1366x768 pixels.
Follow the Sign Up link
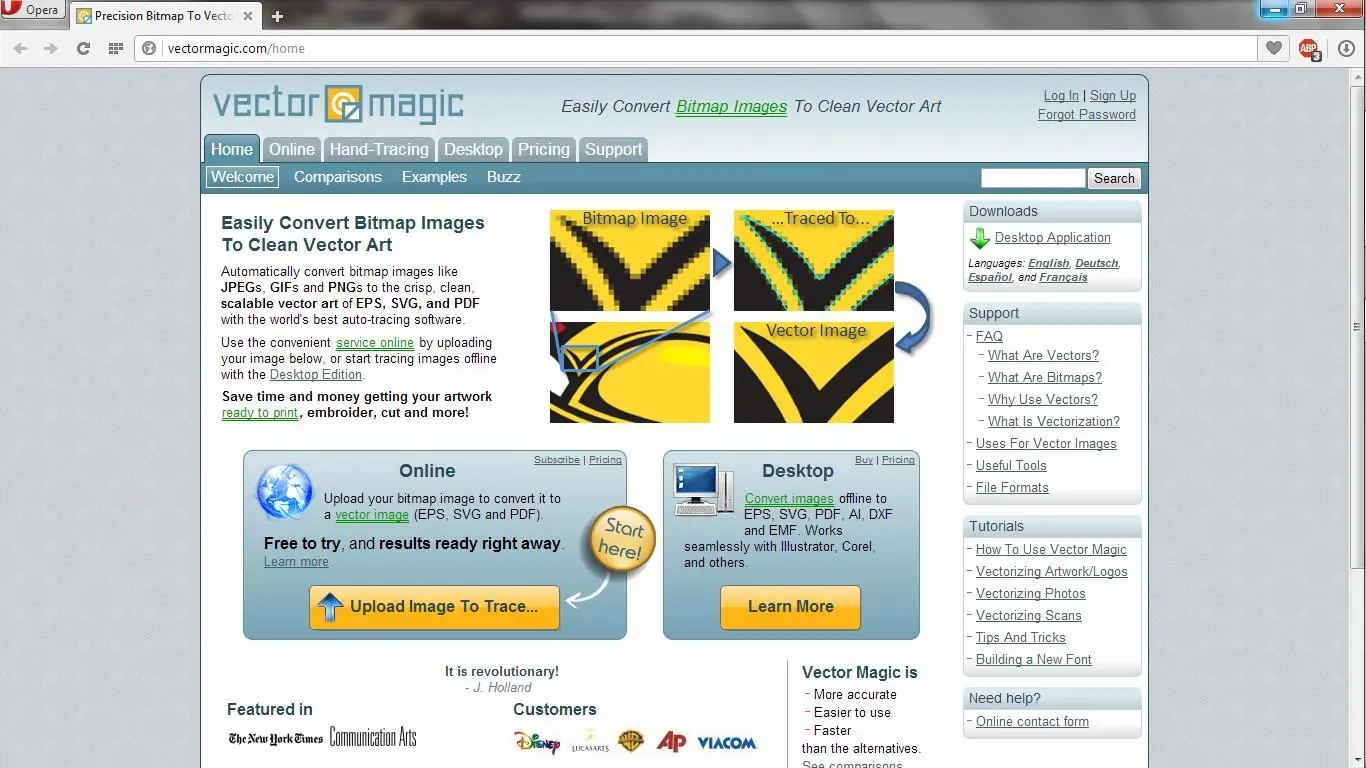point(1113,96)
